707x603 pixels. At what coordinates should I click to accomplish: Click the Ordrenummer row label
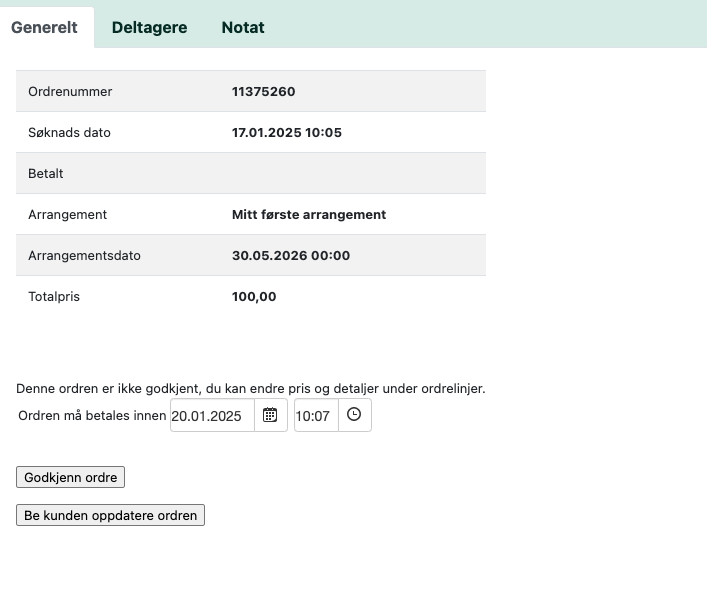pyautogui.click(x=70, y=92)
